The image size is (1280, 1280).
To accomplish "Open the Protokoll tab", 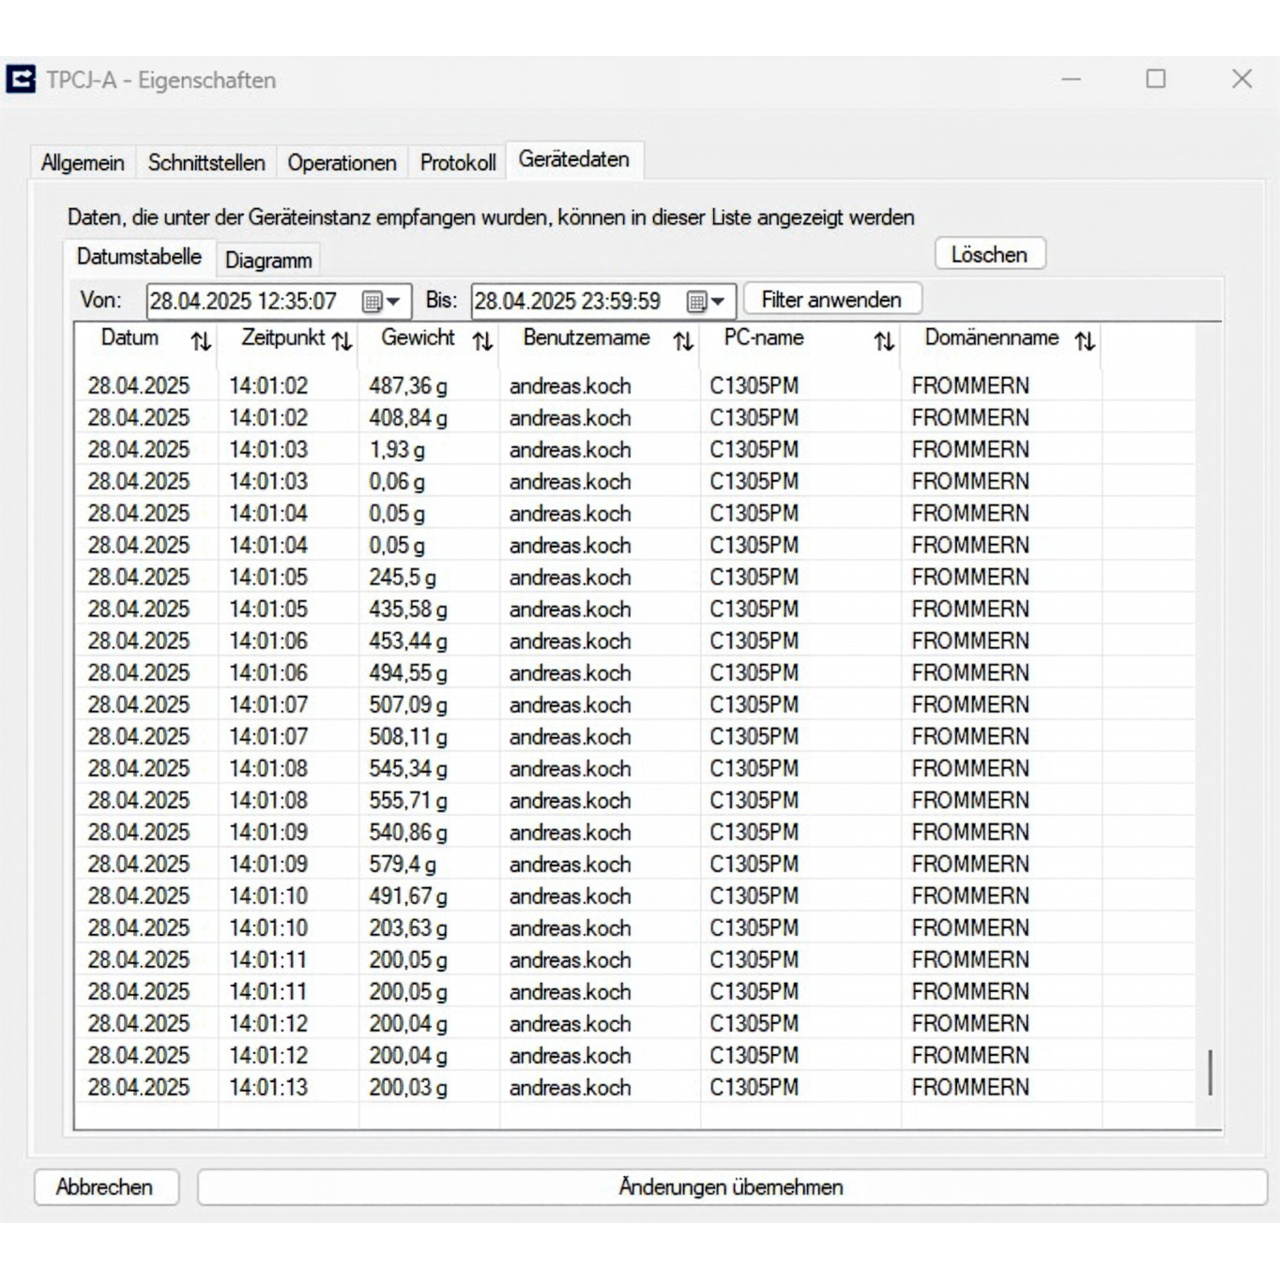I will click(458, 163).
